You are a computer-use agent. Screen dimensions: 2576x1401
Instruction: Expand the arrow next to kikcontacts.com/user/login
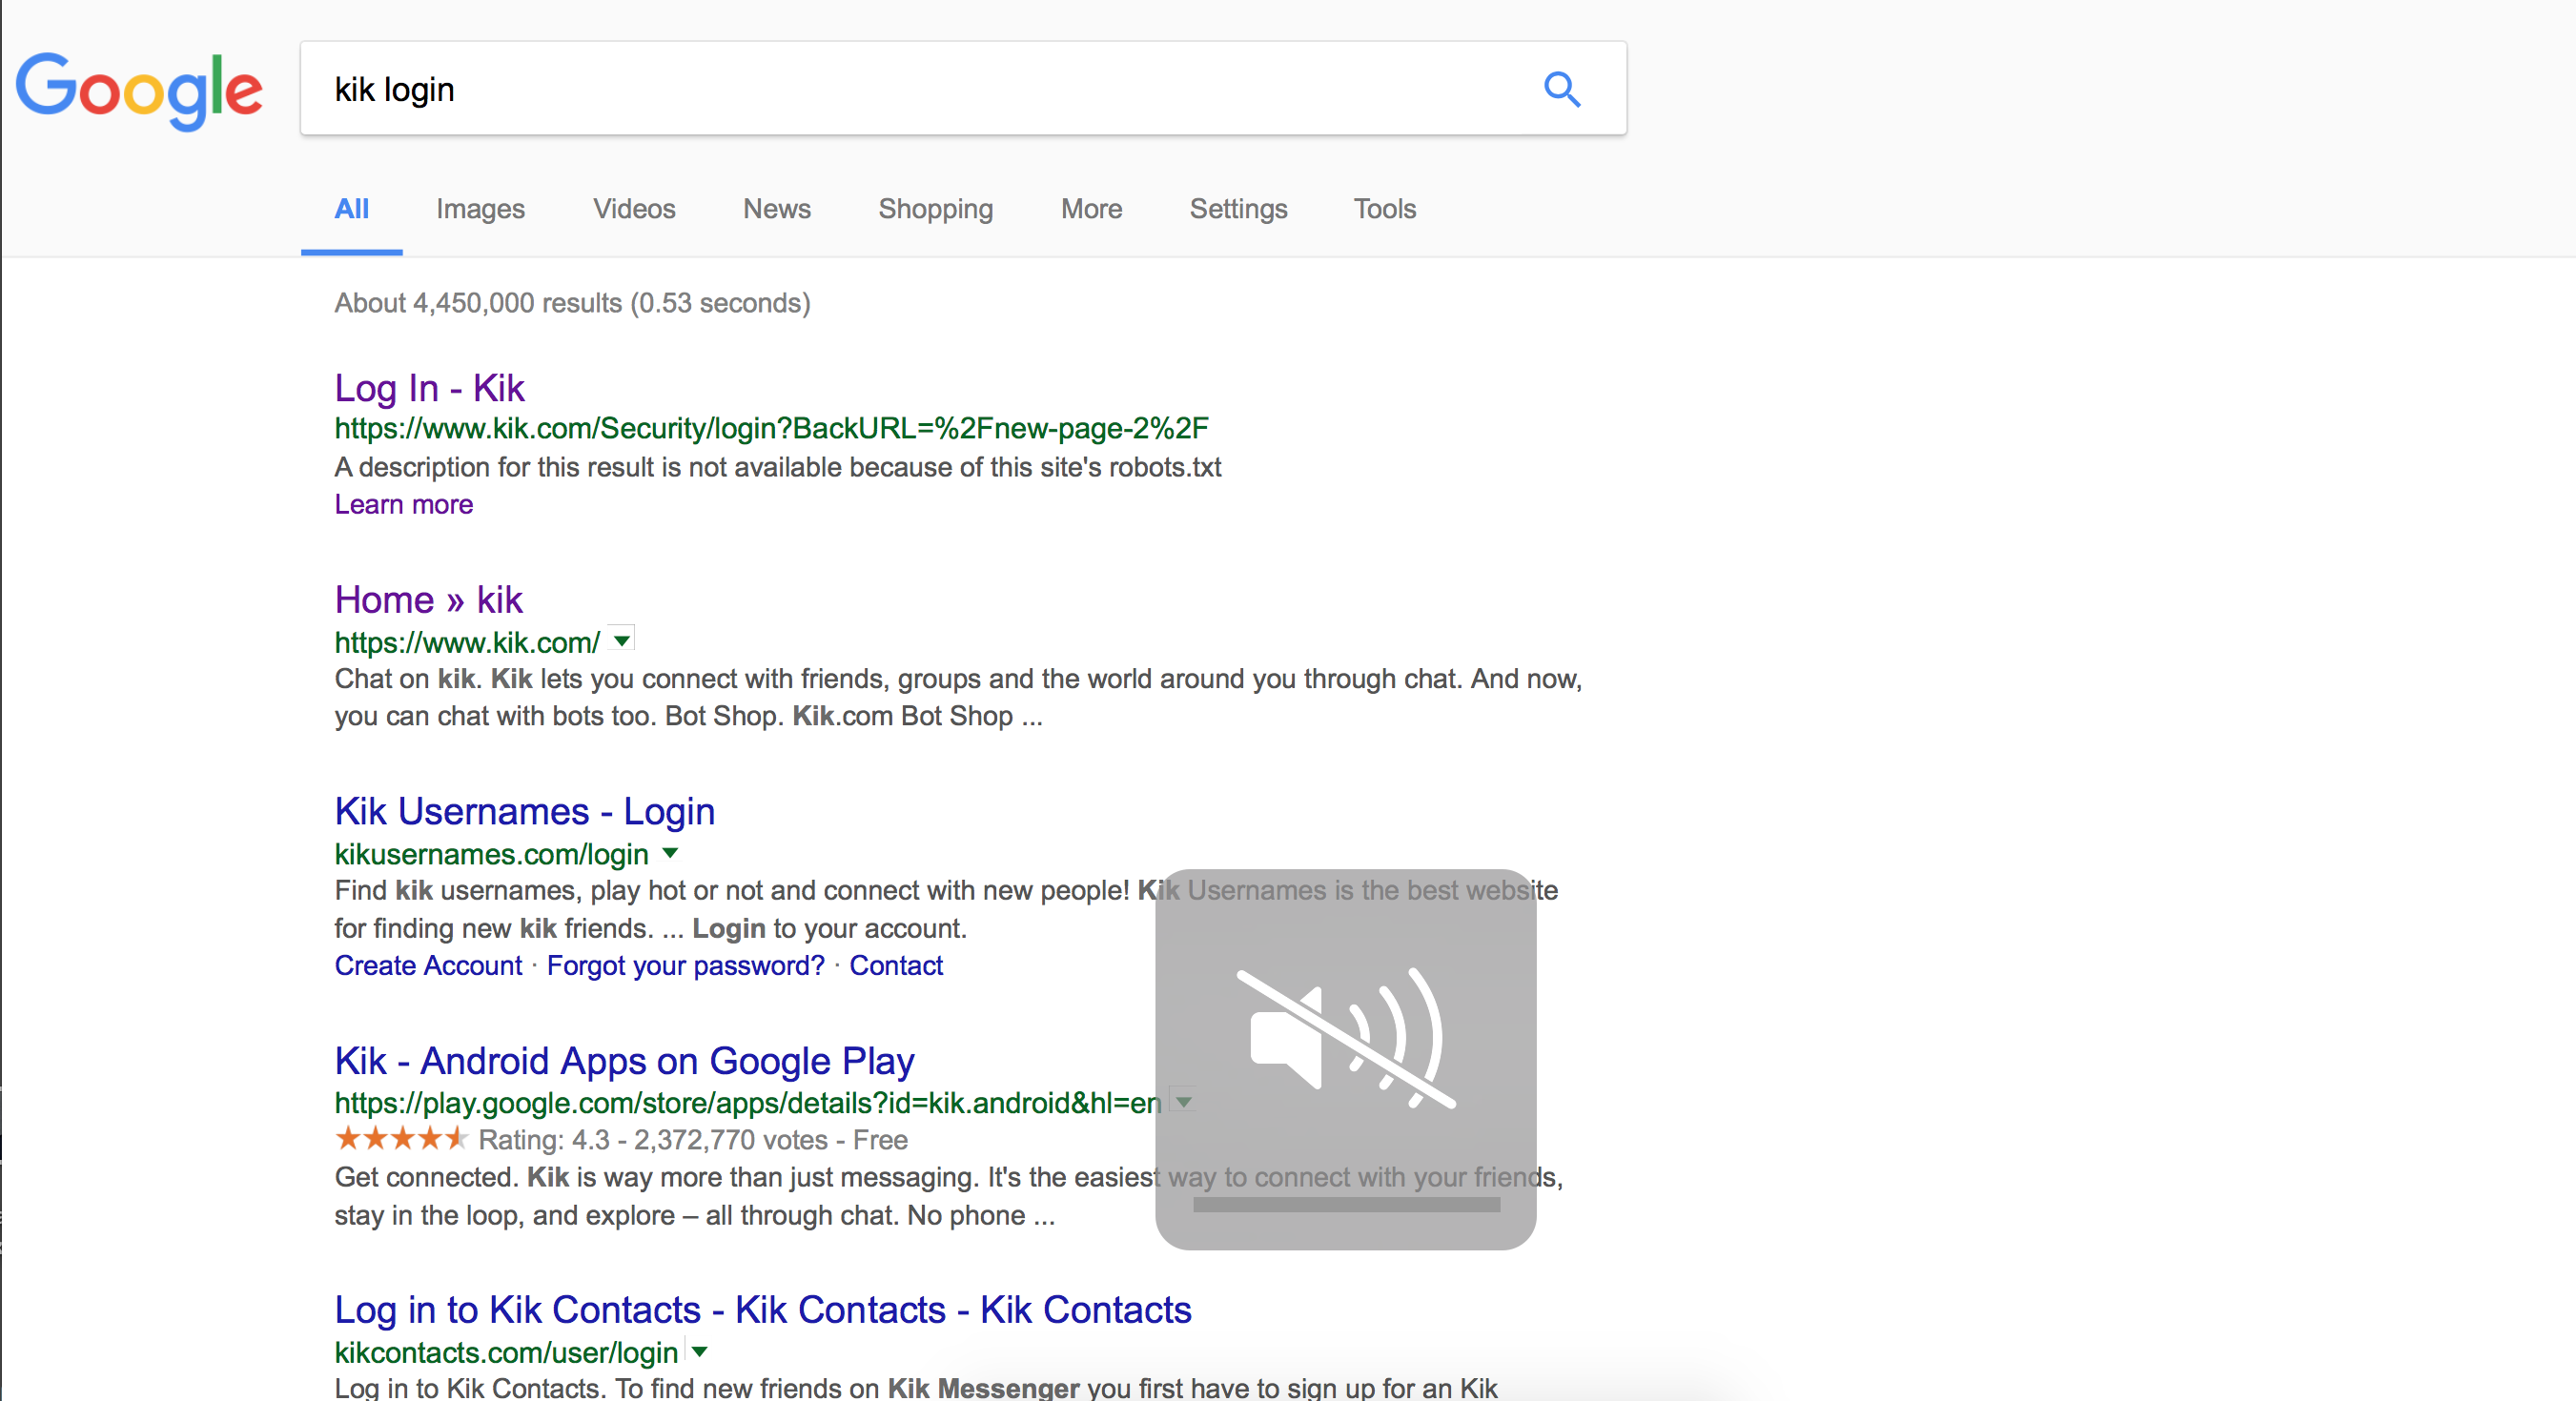pos(699,1352)
